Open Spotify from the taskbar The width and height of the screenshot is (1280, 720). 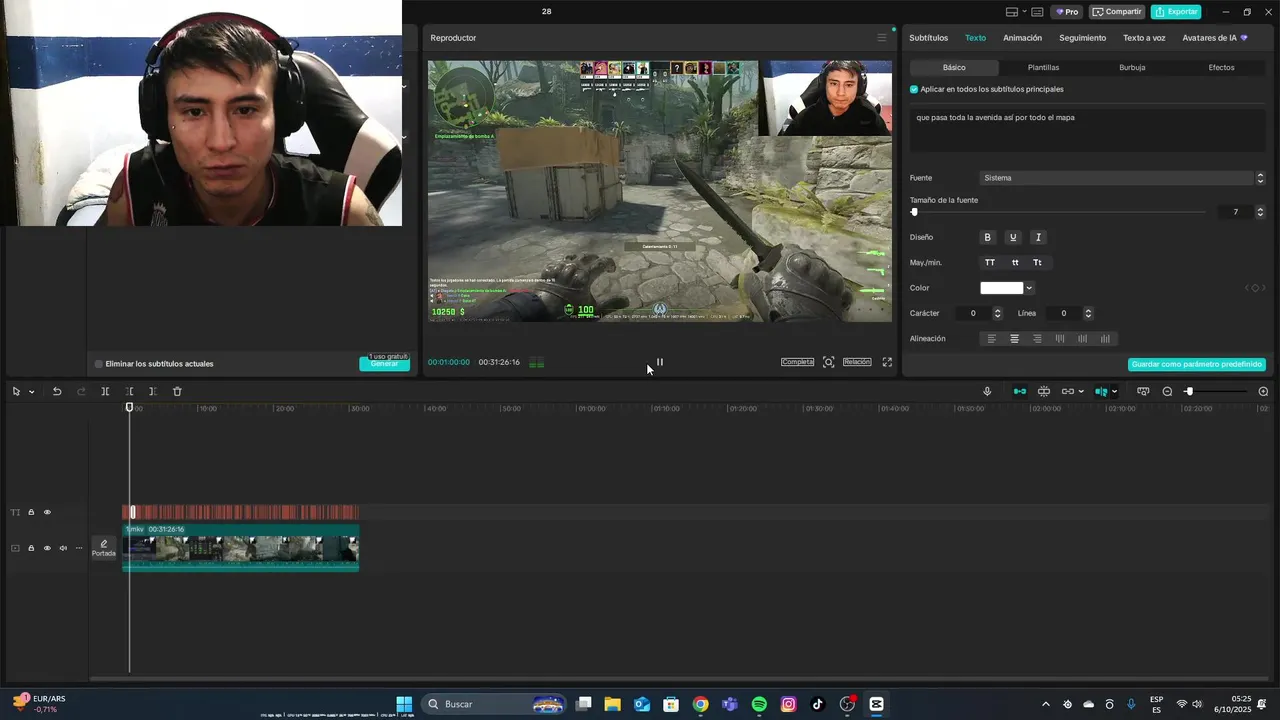(x=759, y=704)
